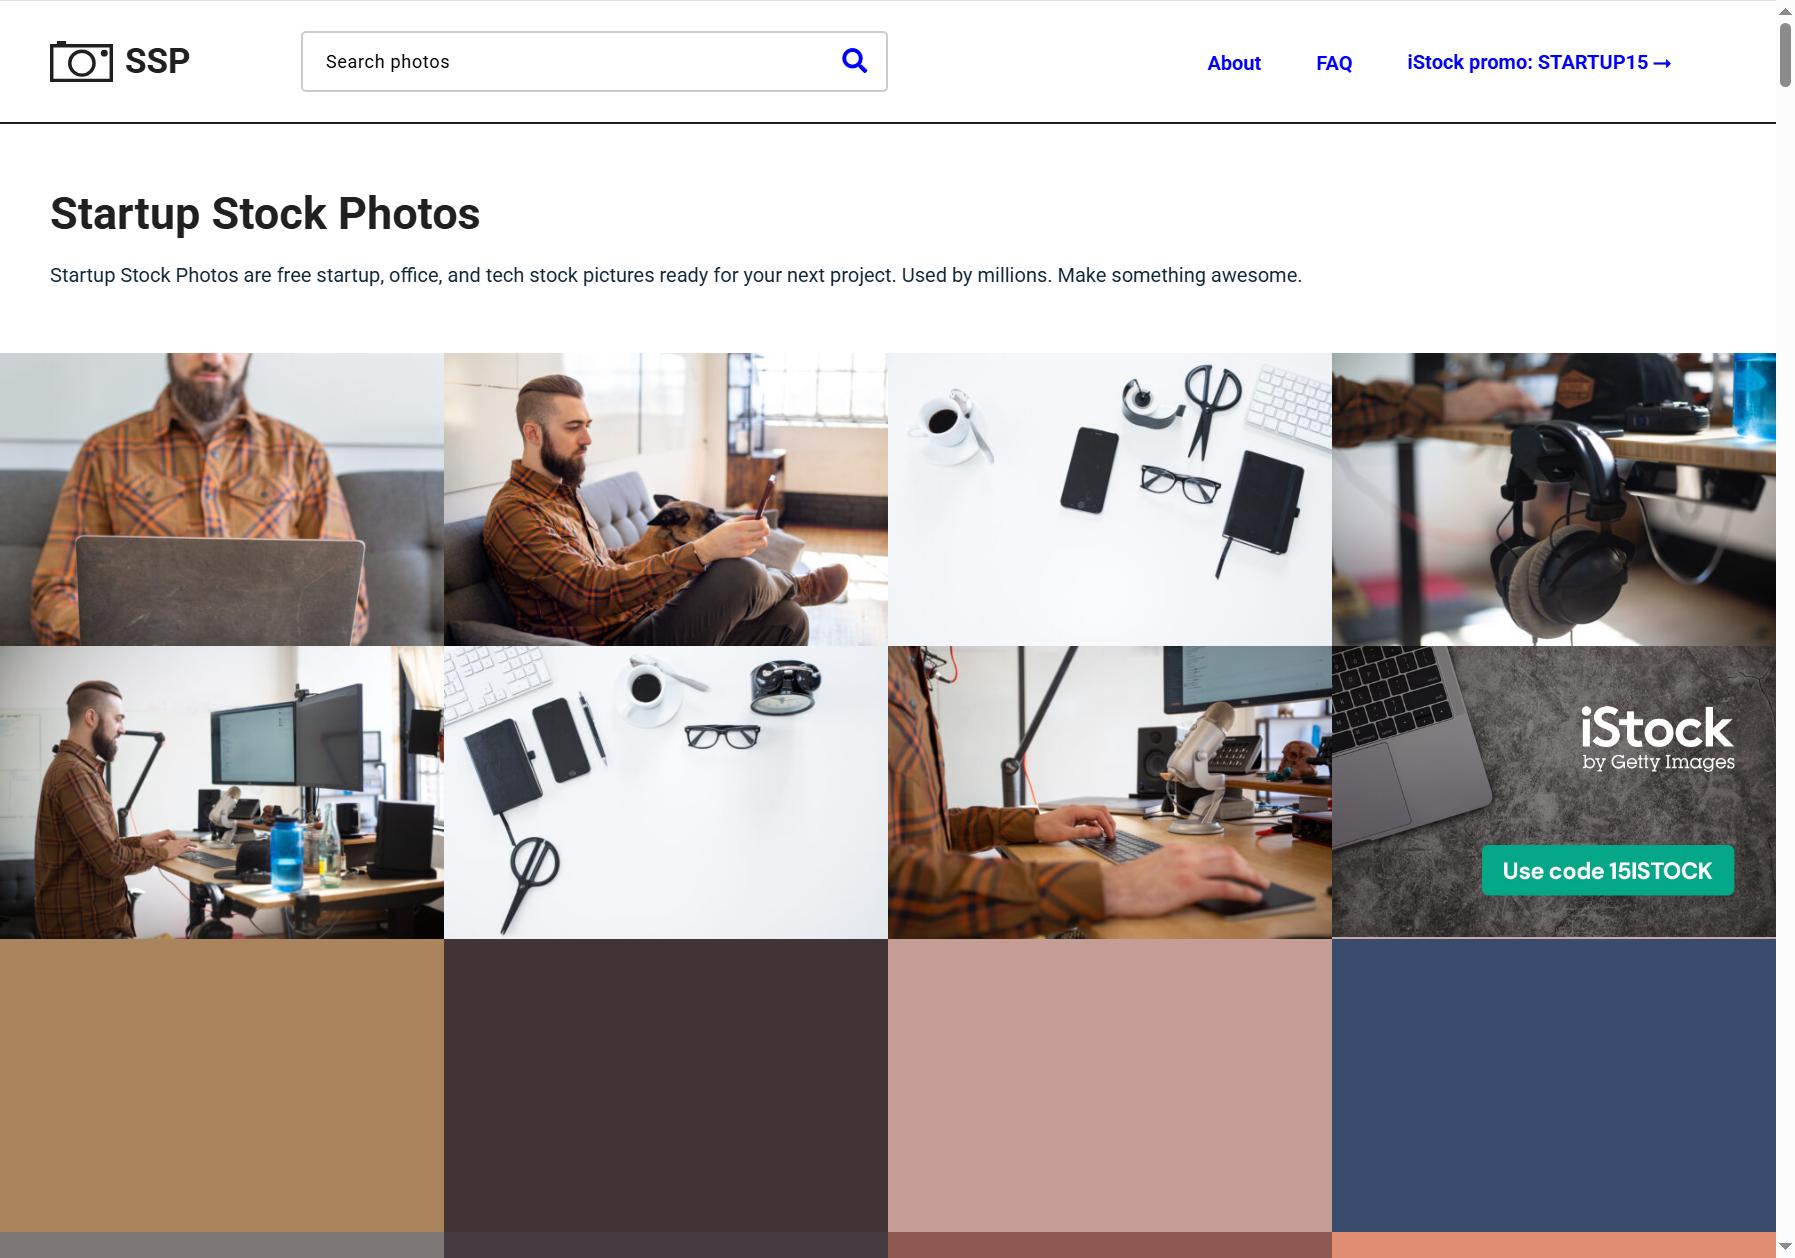Open the About page link
The height and width of the screenshot is (1258, 1795).
coord(1233,63)
